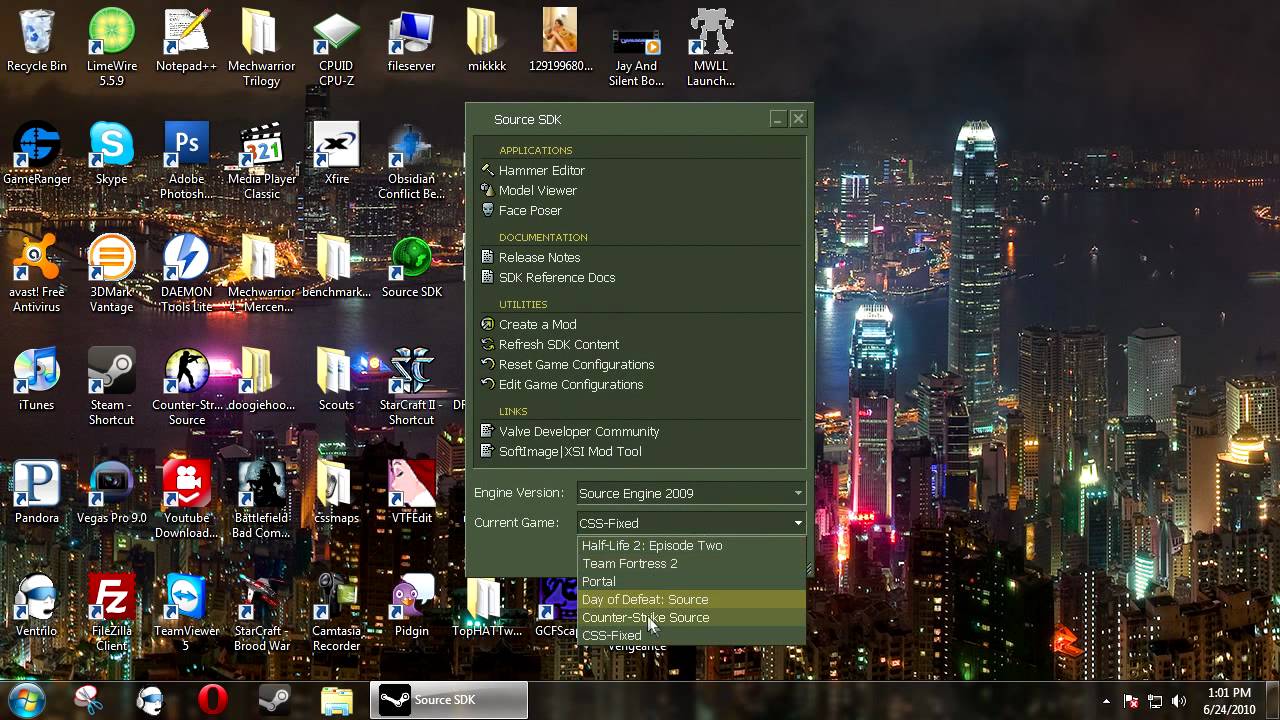Viewport: 1280px width, 720px height.
Task: Show hidden system tray icons
Action: (1106, 701)
